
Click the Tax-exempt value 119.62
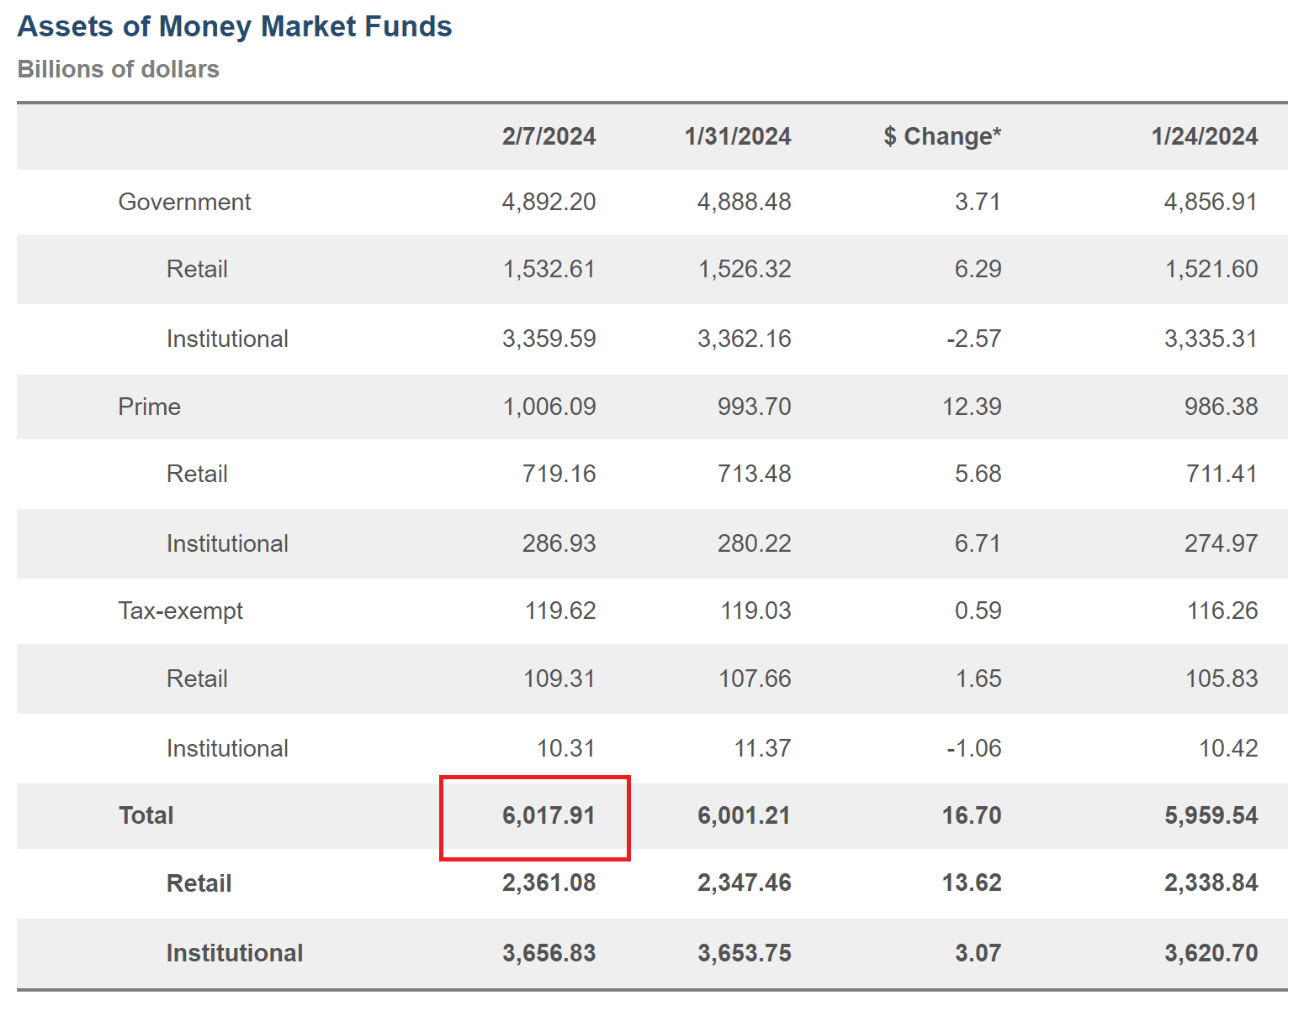pos(560,611)
